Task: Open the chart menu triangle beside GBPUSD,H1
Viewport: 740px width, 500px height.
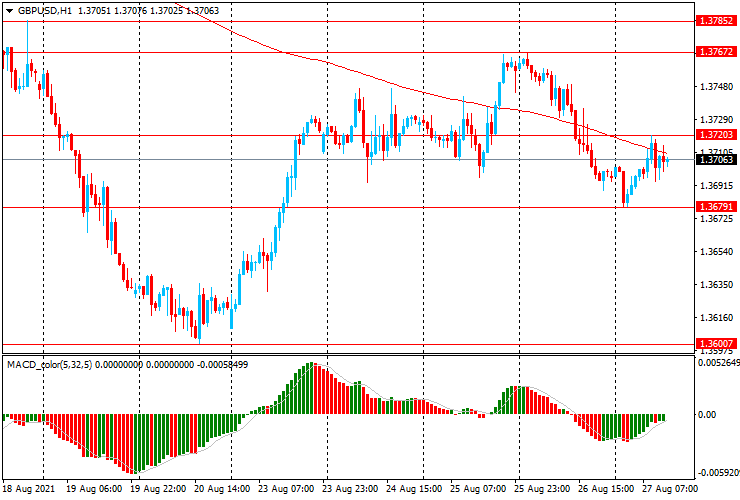Action: [9, 11]
